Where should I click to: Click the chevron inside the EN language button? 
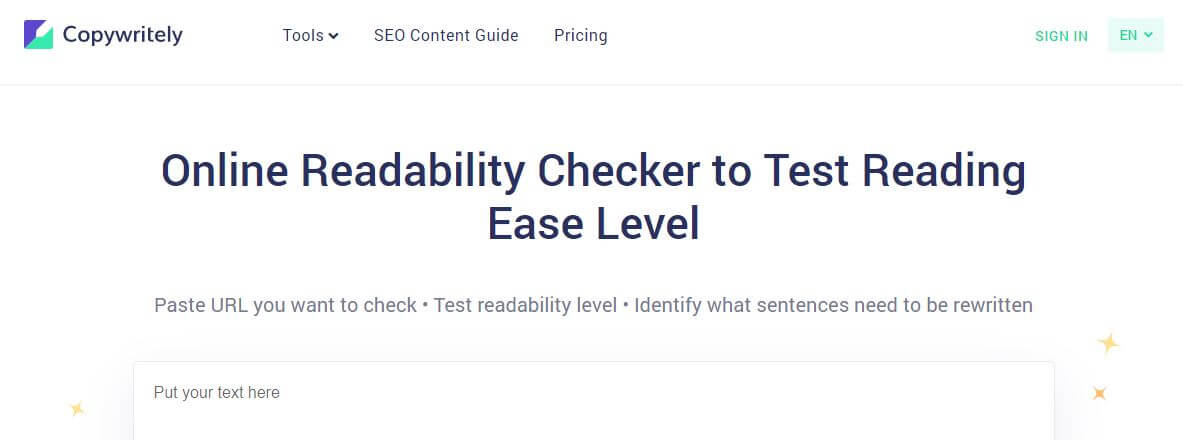pos(1148,35)
